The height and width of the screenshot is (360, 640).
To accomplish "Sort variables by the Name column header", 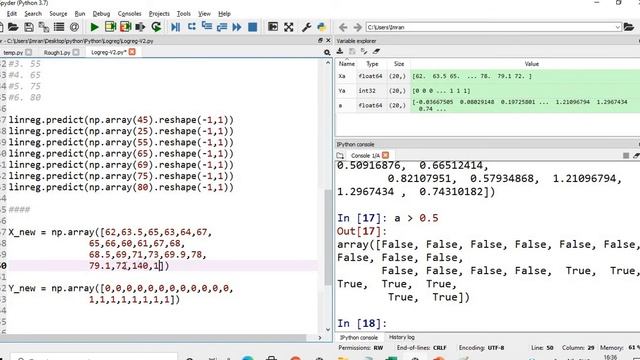I will 347,64.
